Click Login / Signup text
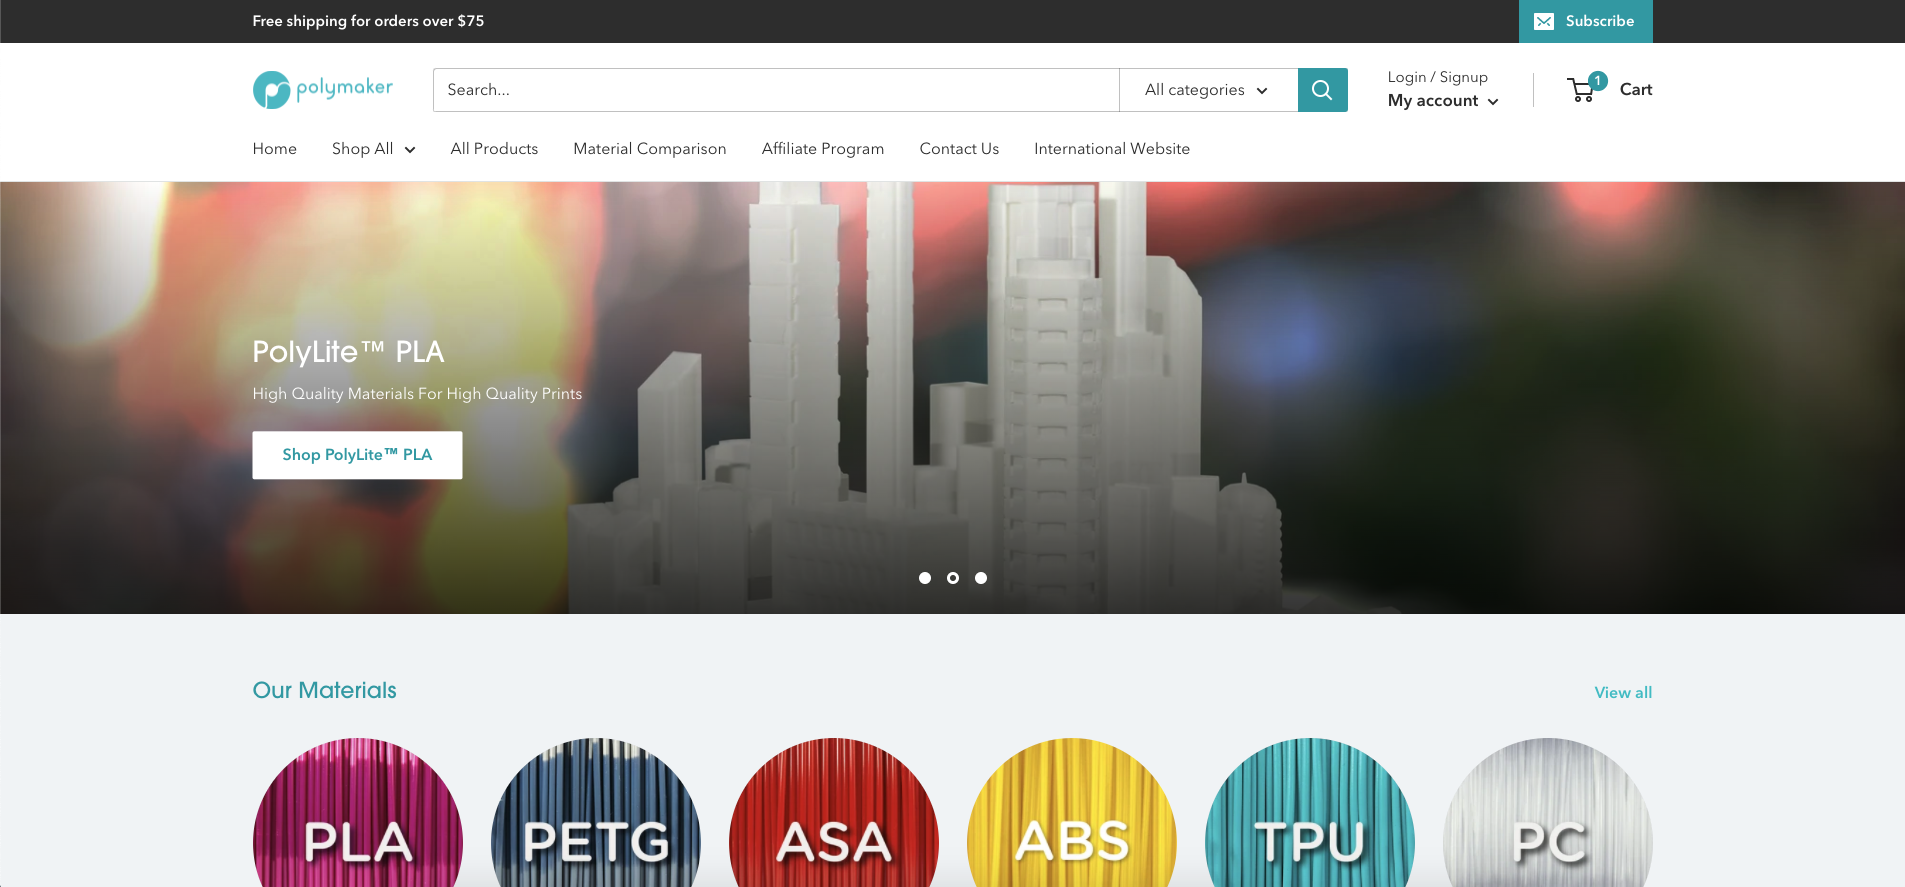 pyautogui.click(x=1437, y=77)
